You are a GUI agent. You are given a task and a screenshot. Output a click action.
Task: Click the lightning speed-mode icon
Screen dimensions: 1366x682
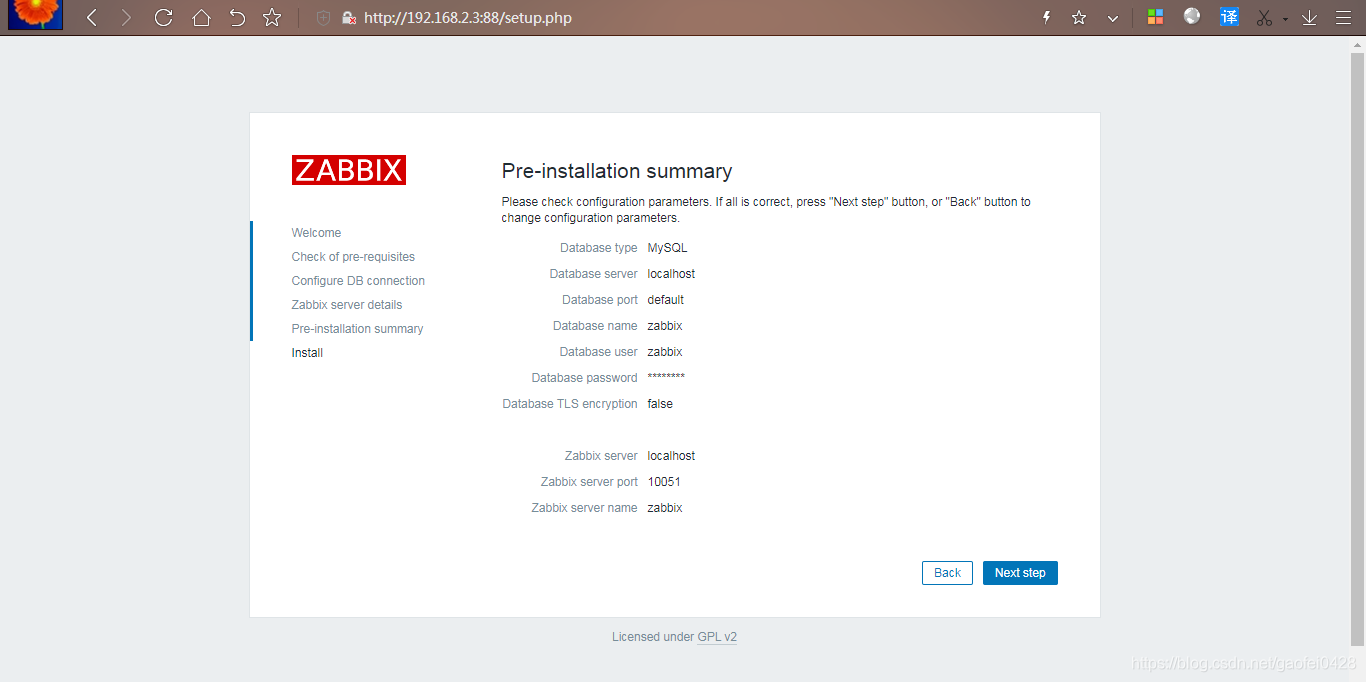1047,17
